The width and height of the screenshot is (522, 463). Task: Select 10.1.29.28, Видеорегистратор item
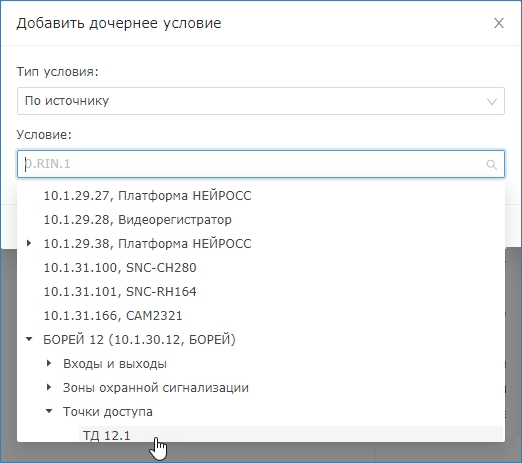137,220
